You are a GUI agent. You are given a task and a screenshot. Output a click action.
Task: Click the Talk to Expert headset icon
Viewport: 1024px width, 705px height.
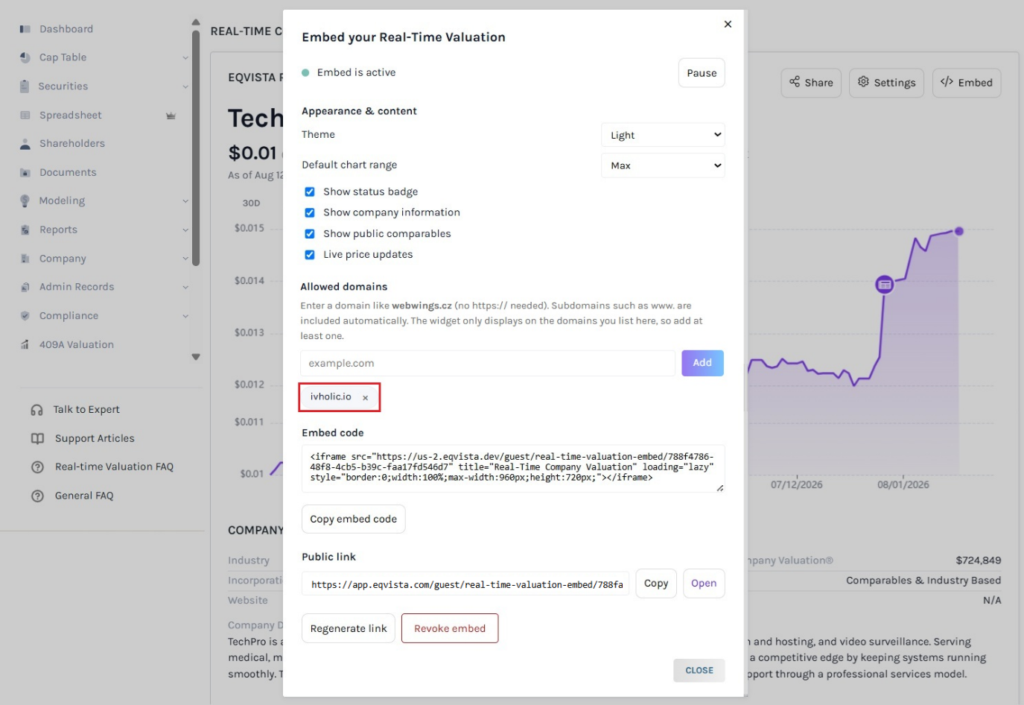pos(37,410)
